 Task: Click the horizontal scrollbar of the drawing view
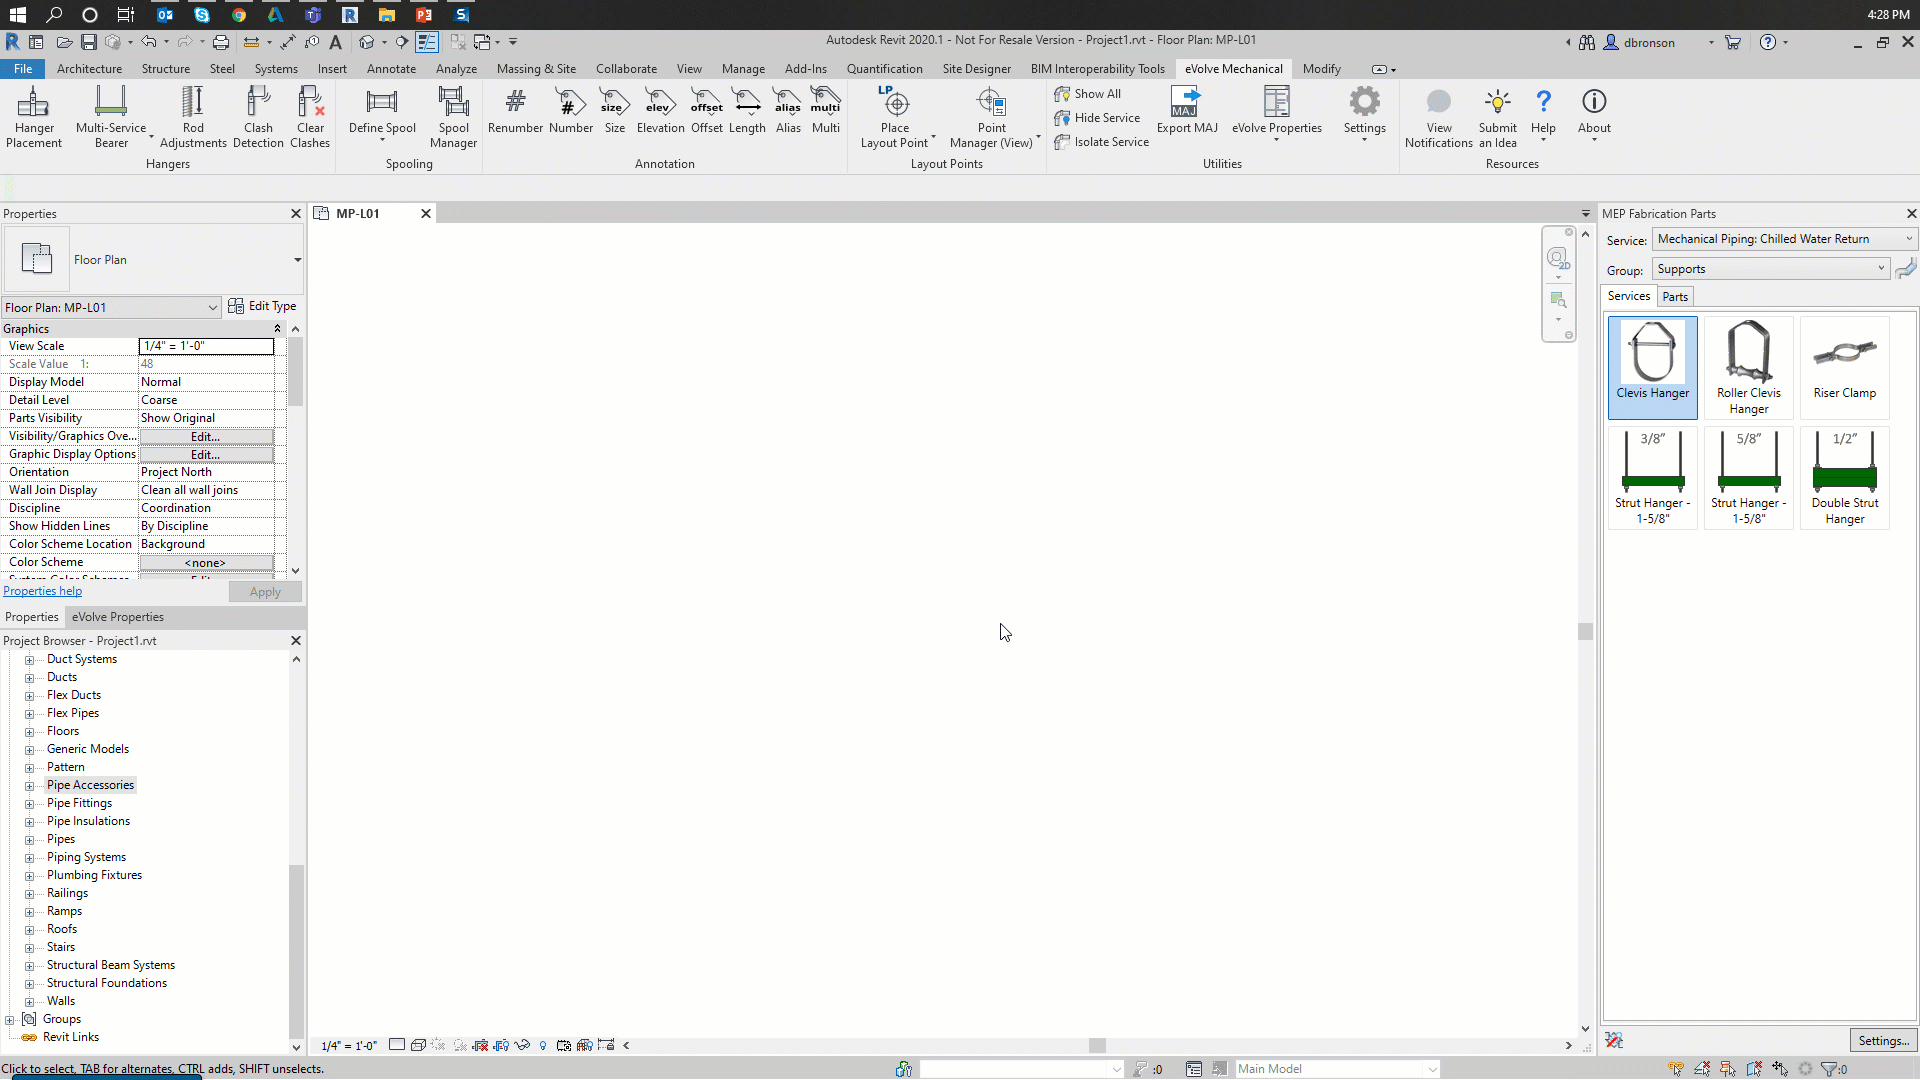pos(1097,1045)
